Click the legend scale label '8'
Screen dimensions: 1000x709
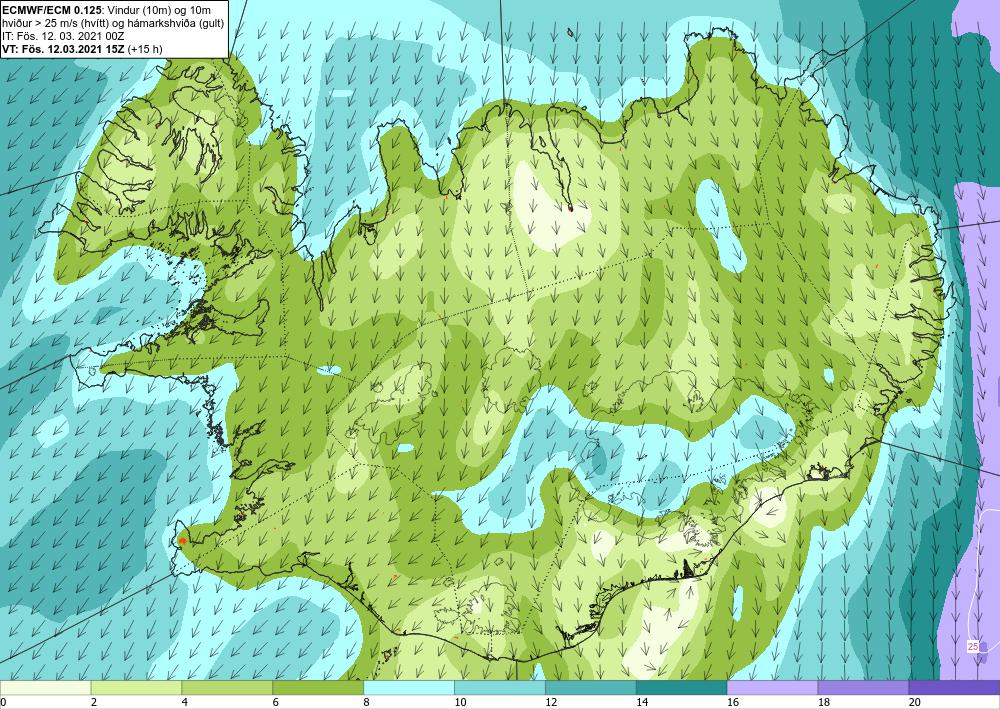point(367,703)
